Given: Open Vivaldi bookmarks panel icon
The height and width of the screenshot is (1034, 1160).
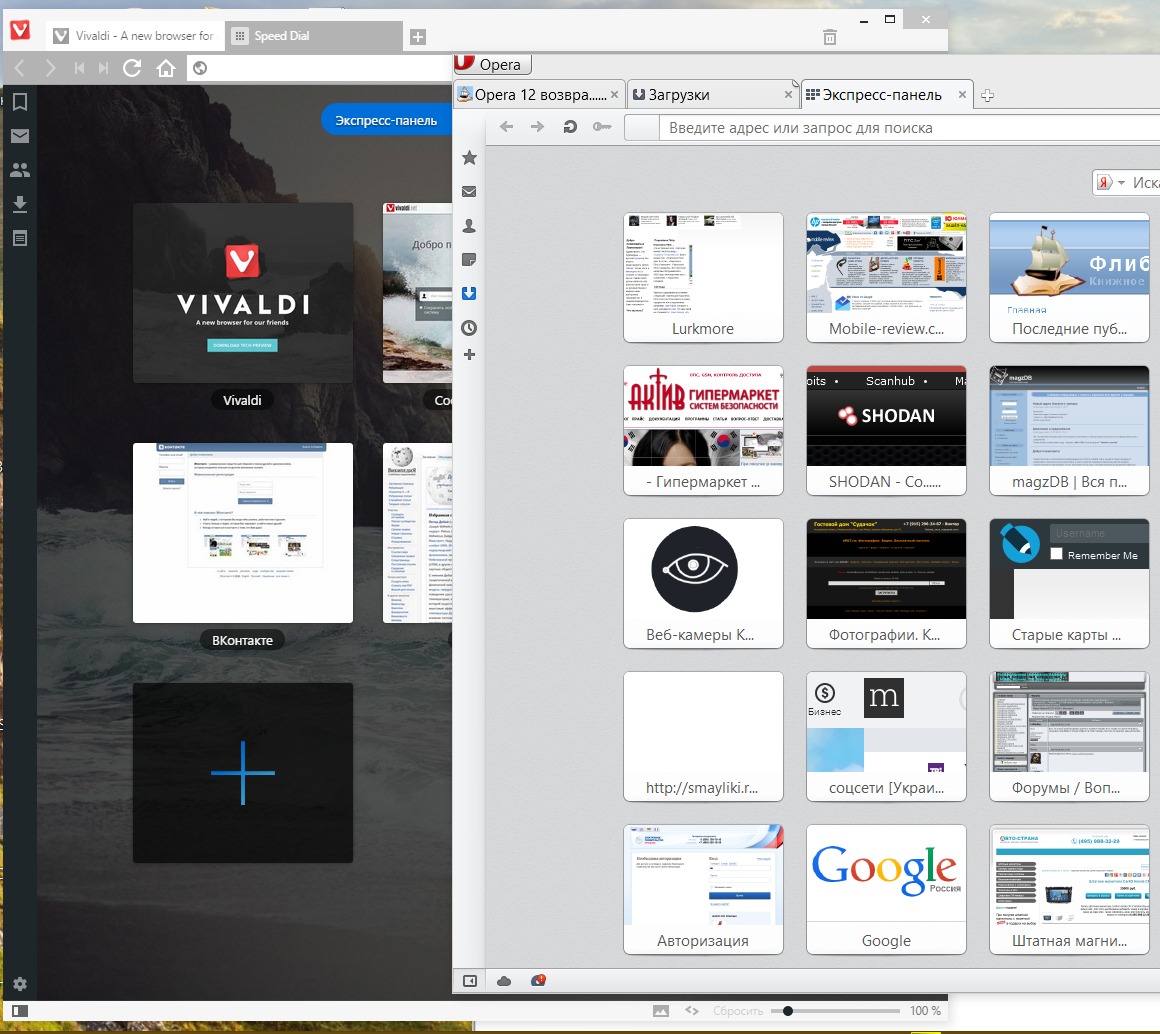Looking at the screenshot, I should click(x=20, y=102).
